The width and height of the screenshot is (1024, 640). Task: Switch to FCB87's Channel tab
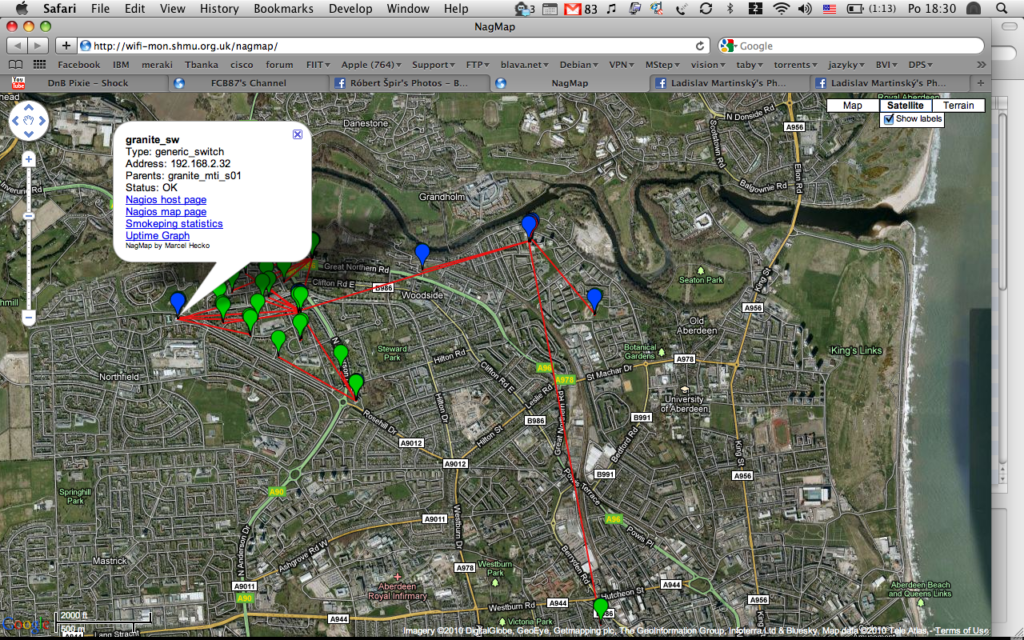click(x=248, y=83)
